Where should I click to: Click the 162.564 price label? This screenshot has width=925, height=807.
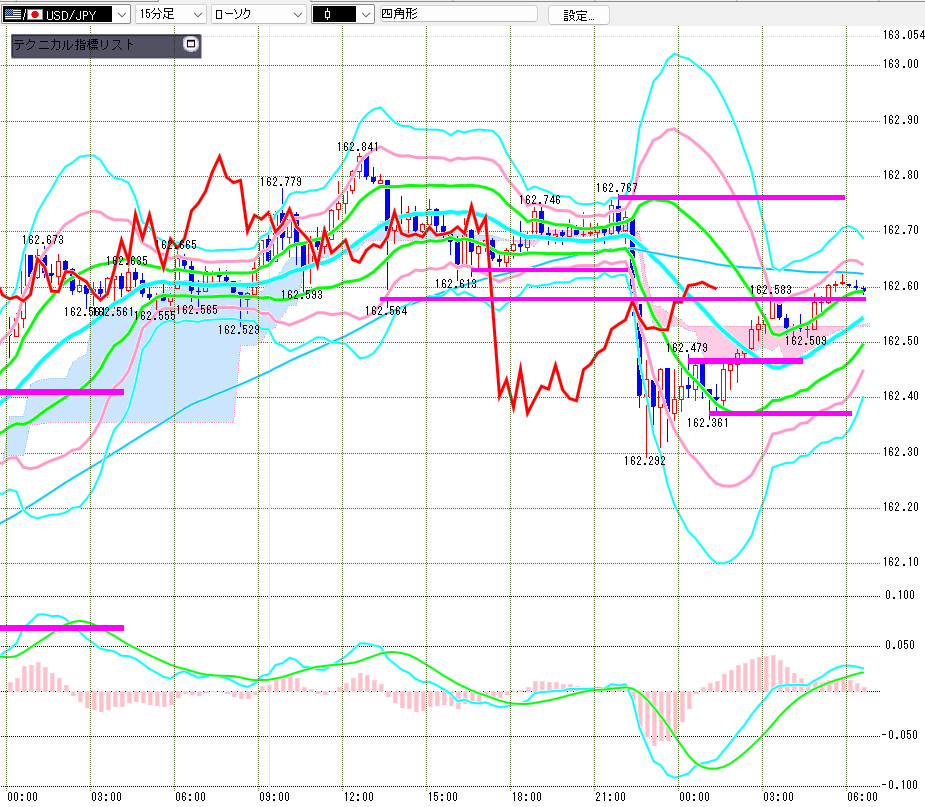(x=386, y=310)
